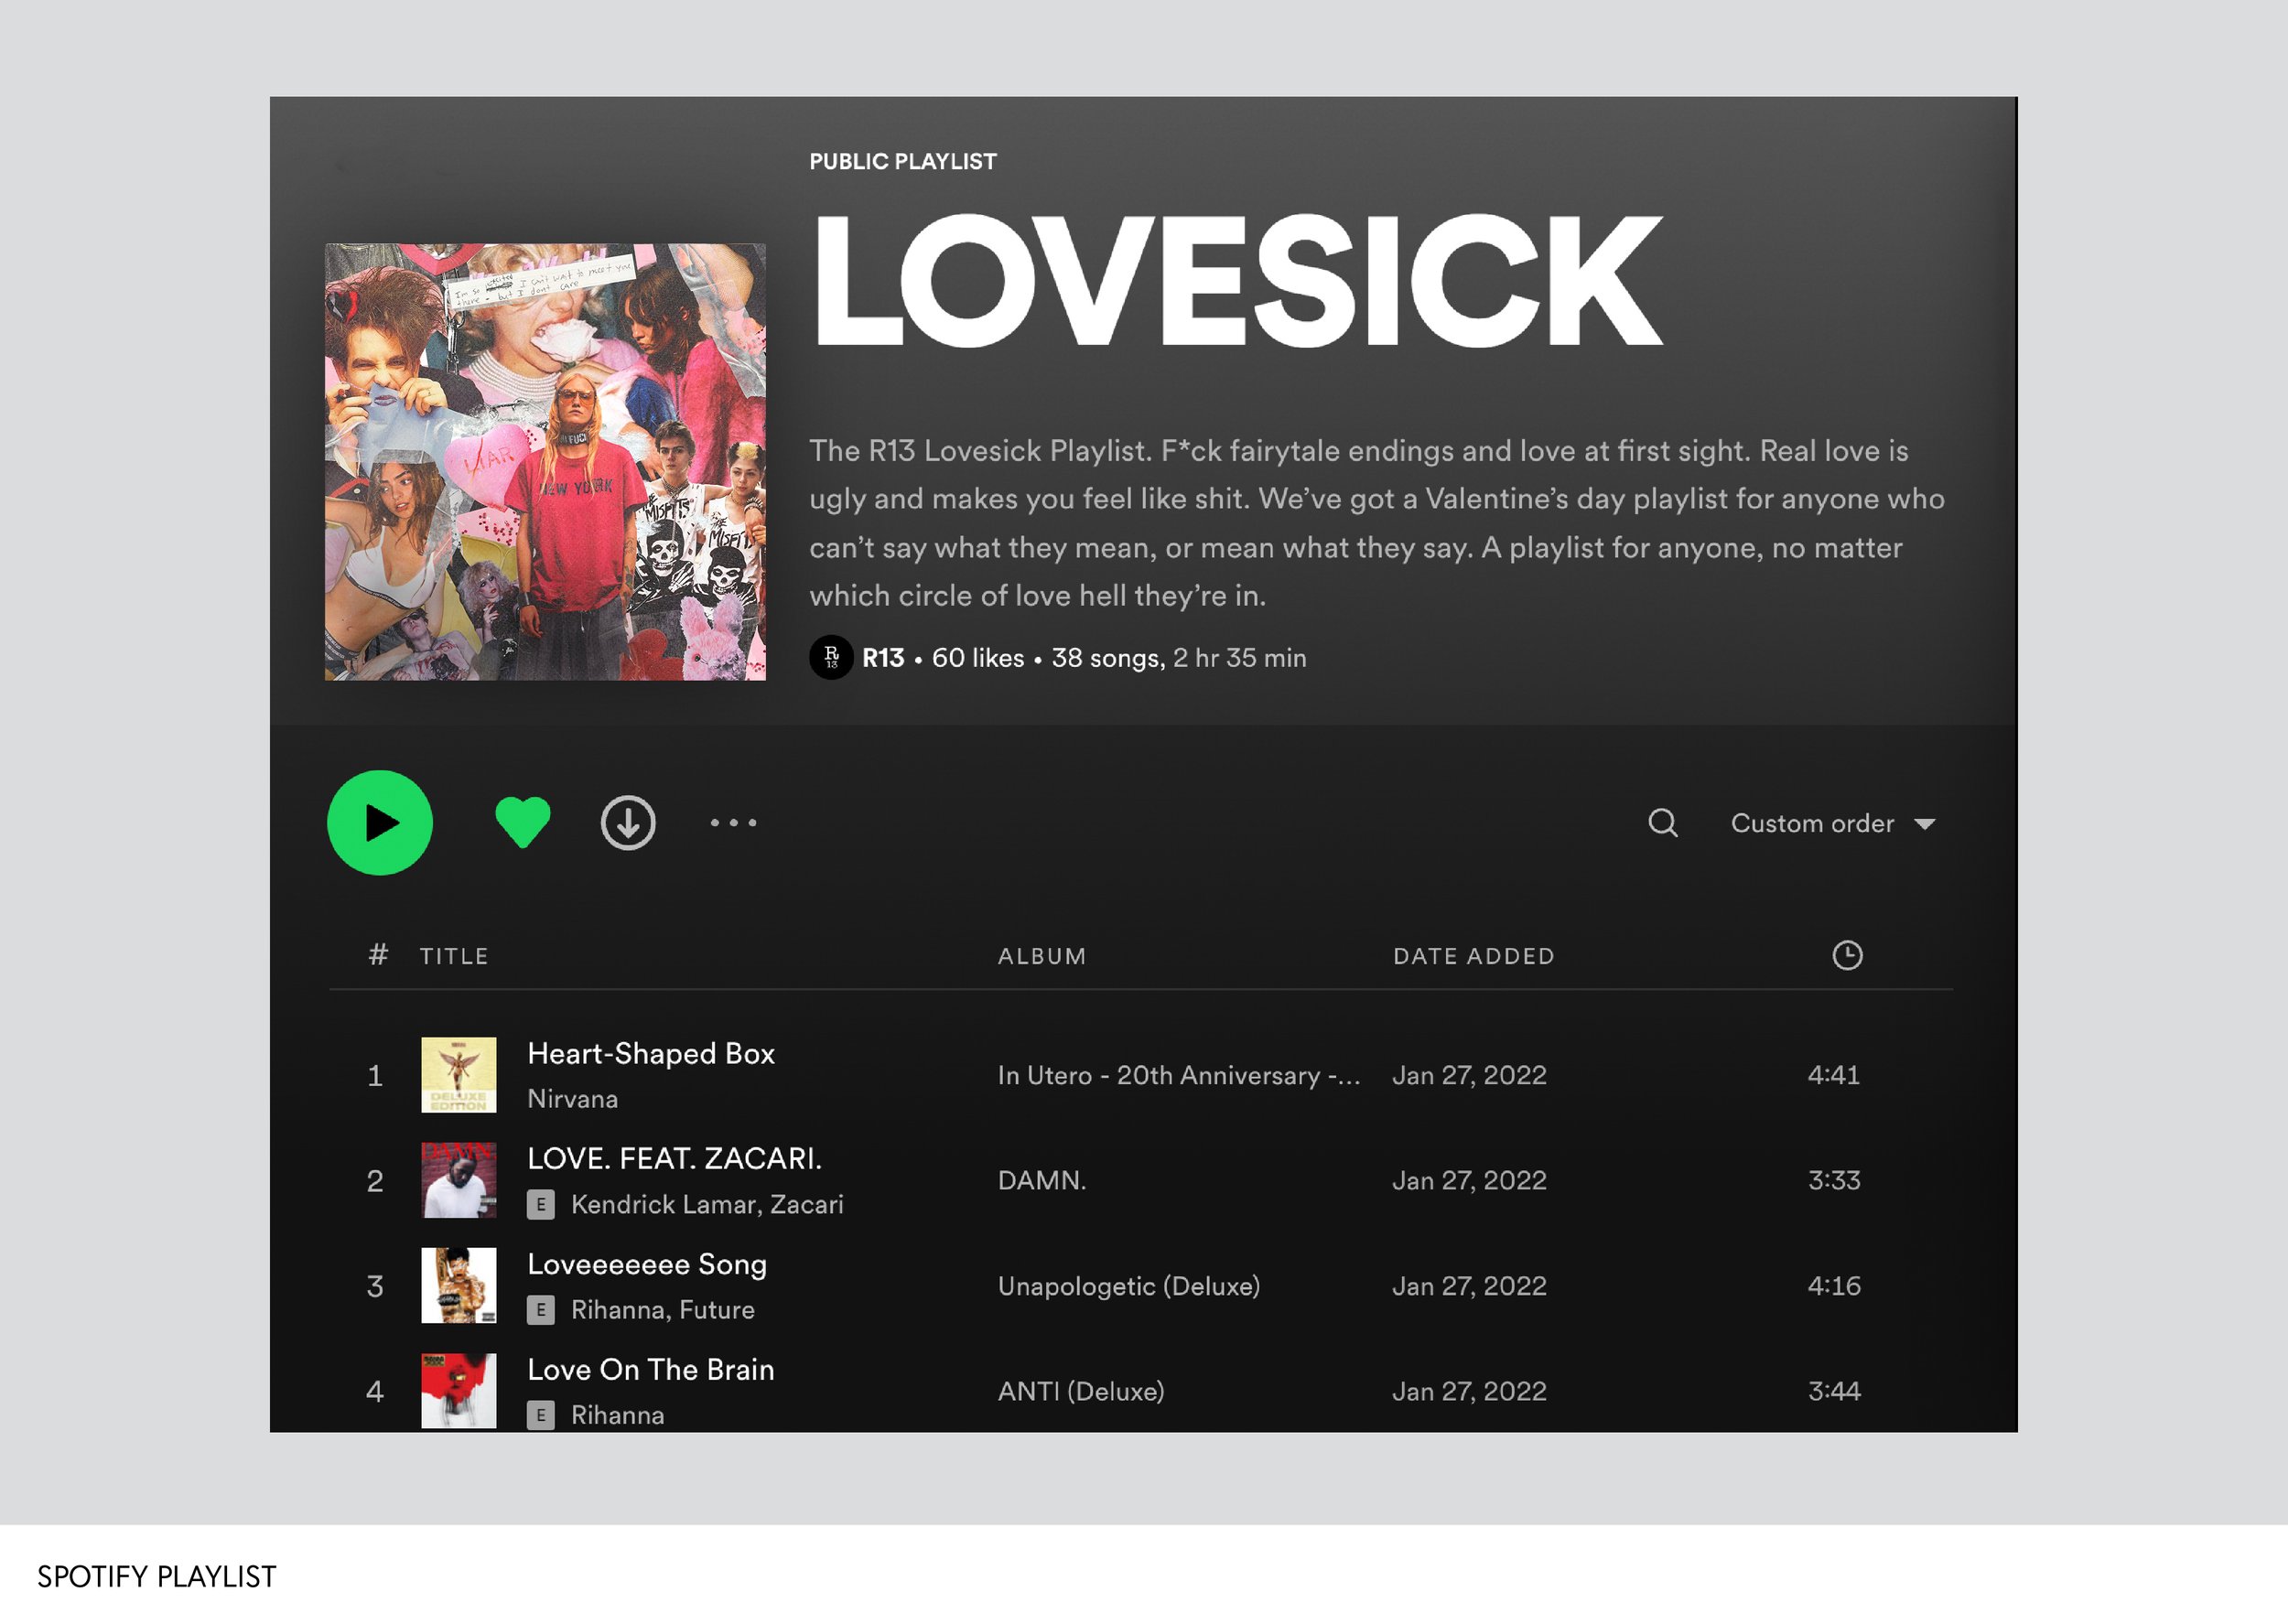Select the Love On The Brain track

[651, 1369]
